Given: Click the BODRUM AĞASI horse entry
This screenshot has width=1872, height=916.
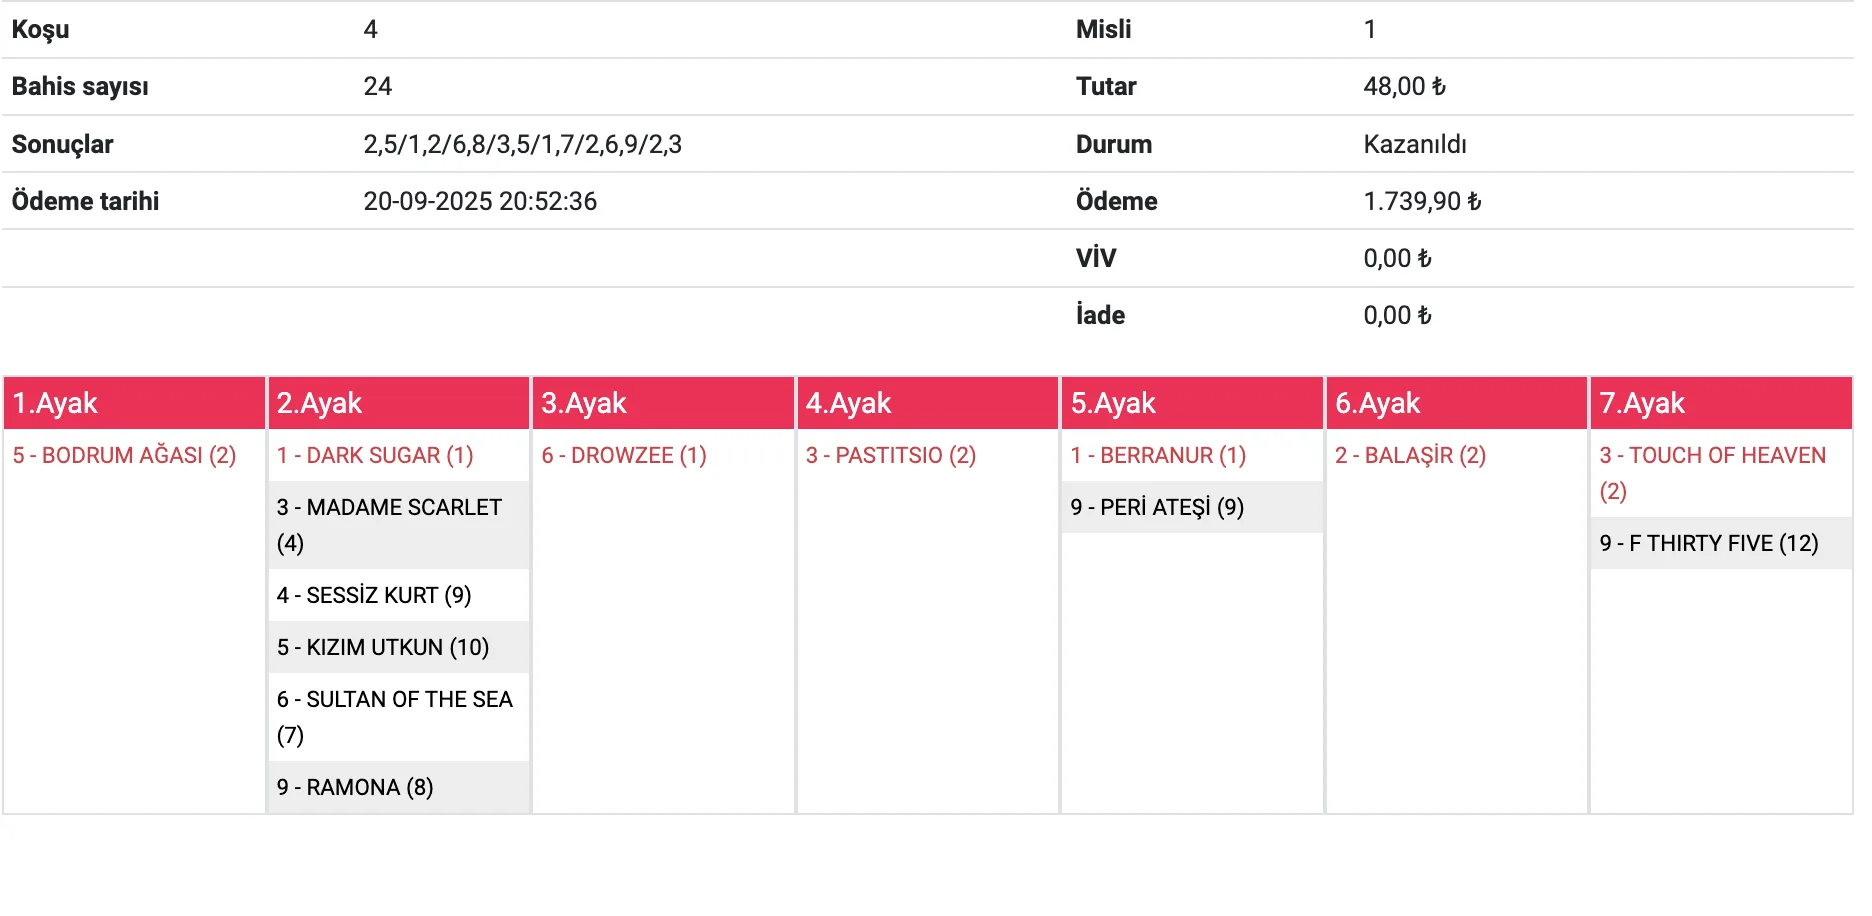Looking at the screenshot, I should click(124, 456).
